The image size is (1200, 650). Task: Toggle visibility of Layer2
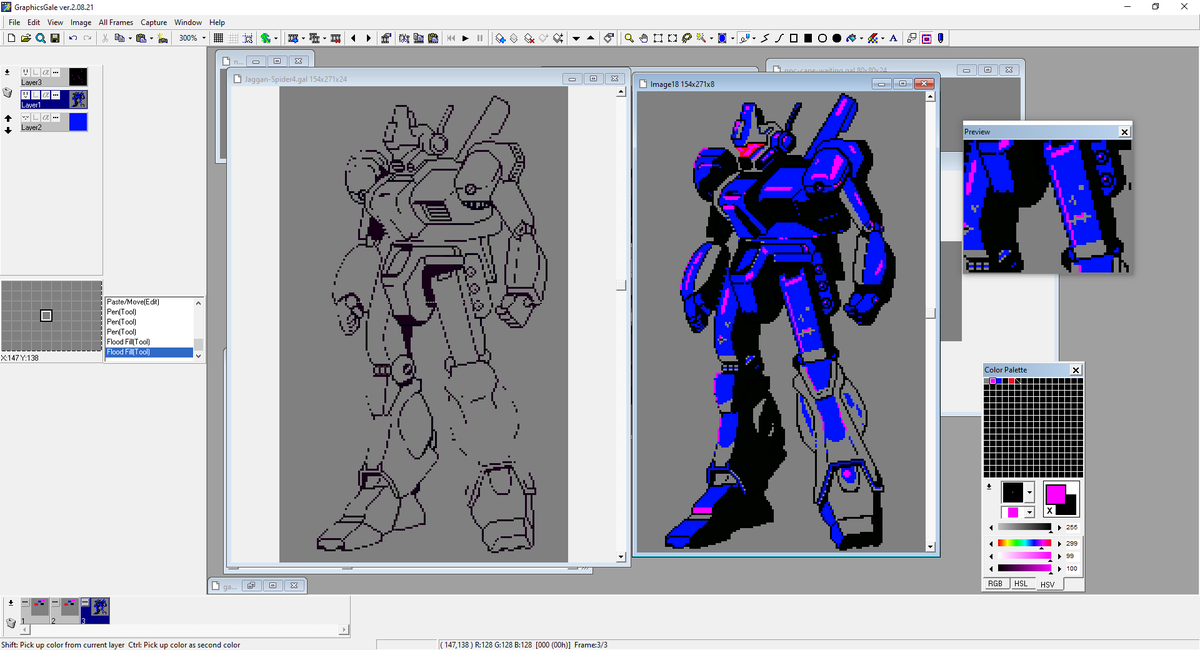(x=26, y=117)
